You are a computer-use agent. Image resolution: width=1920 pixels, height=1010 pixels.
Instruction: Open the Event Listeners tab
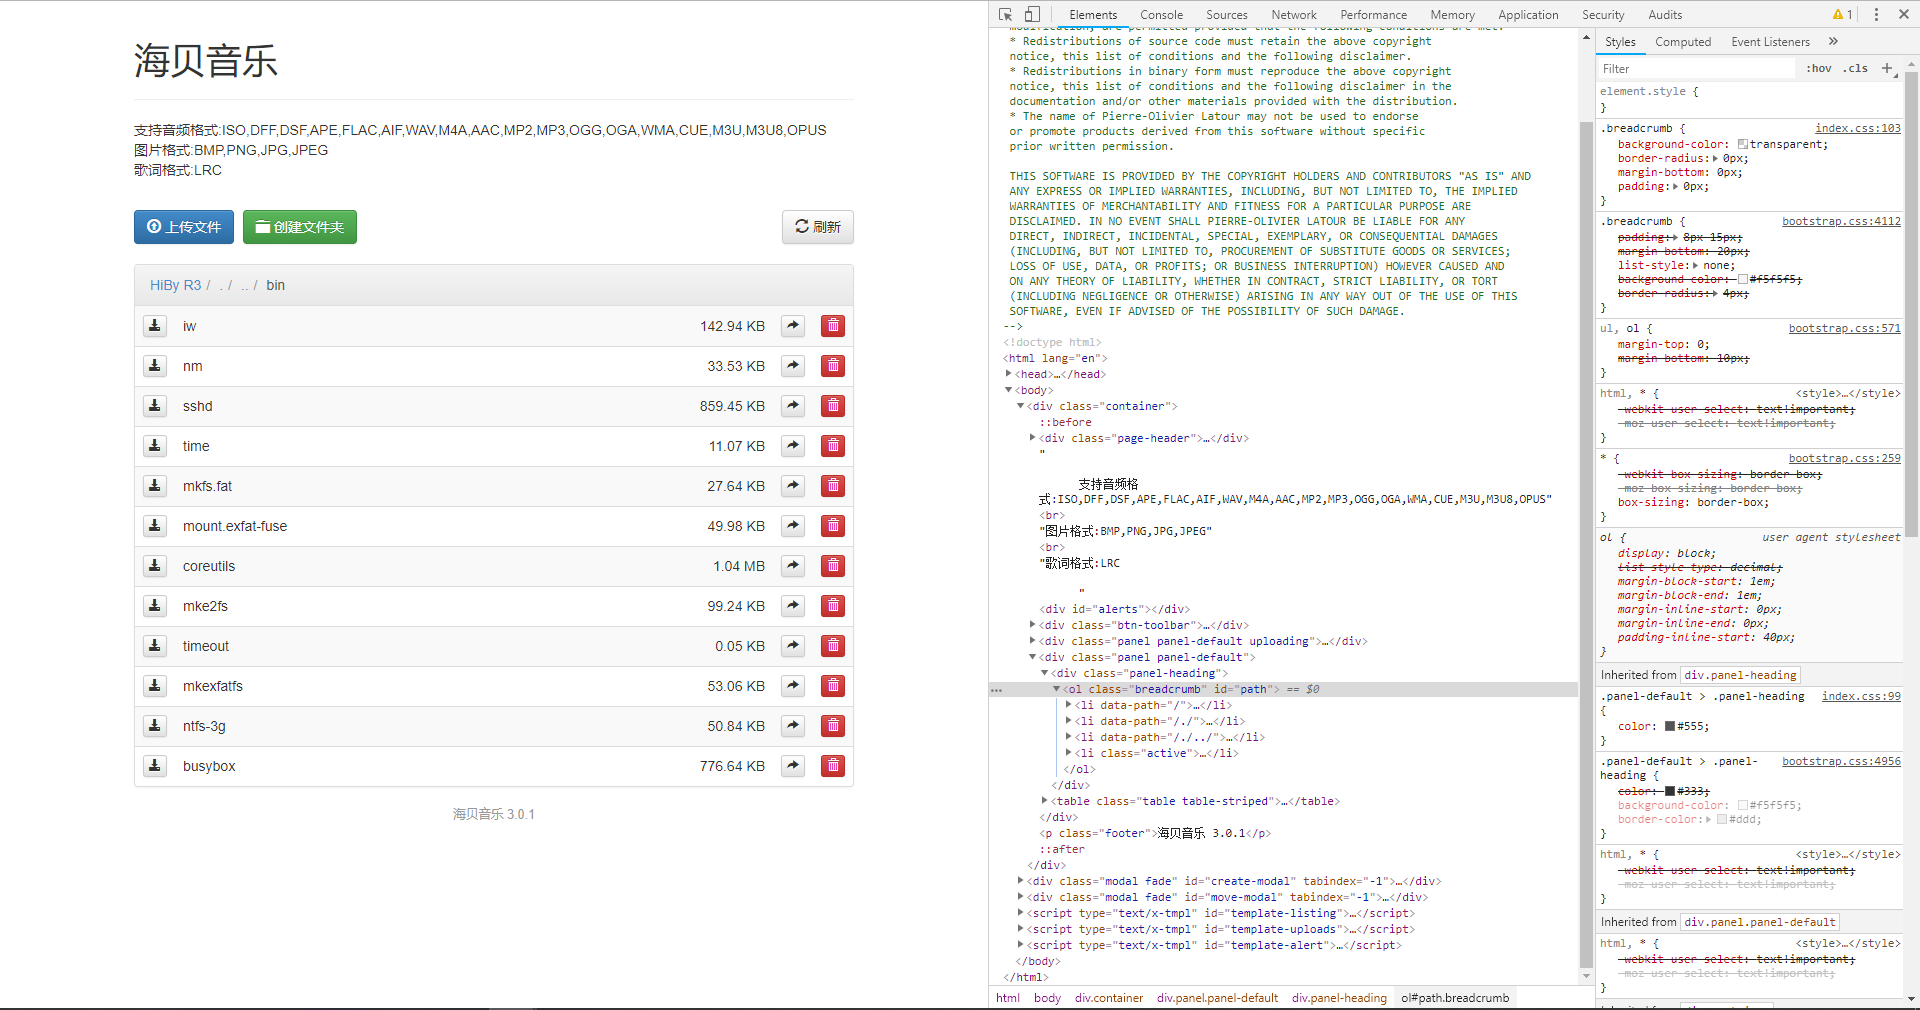(1770, 42)
